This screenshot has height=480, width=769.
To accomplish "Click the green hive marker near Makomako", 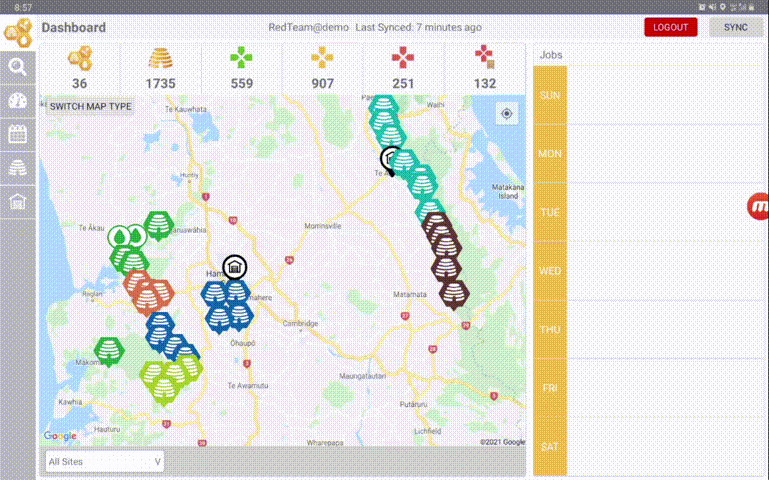I will pyautogui.click(x=109, y=351).
